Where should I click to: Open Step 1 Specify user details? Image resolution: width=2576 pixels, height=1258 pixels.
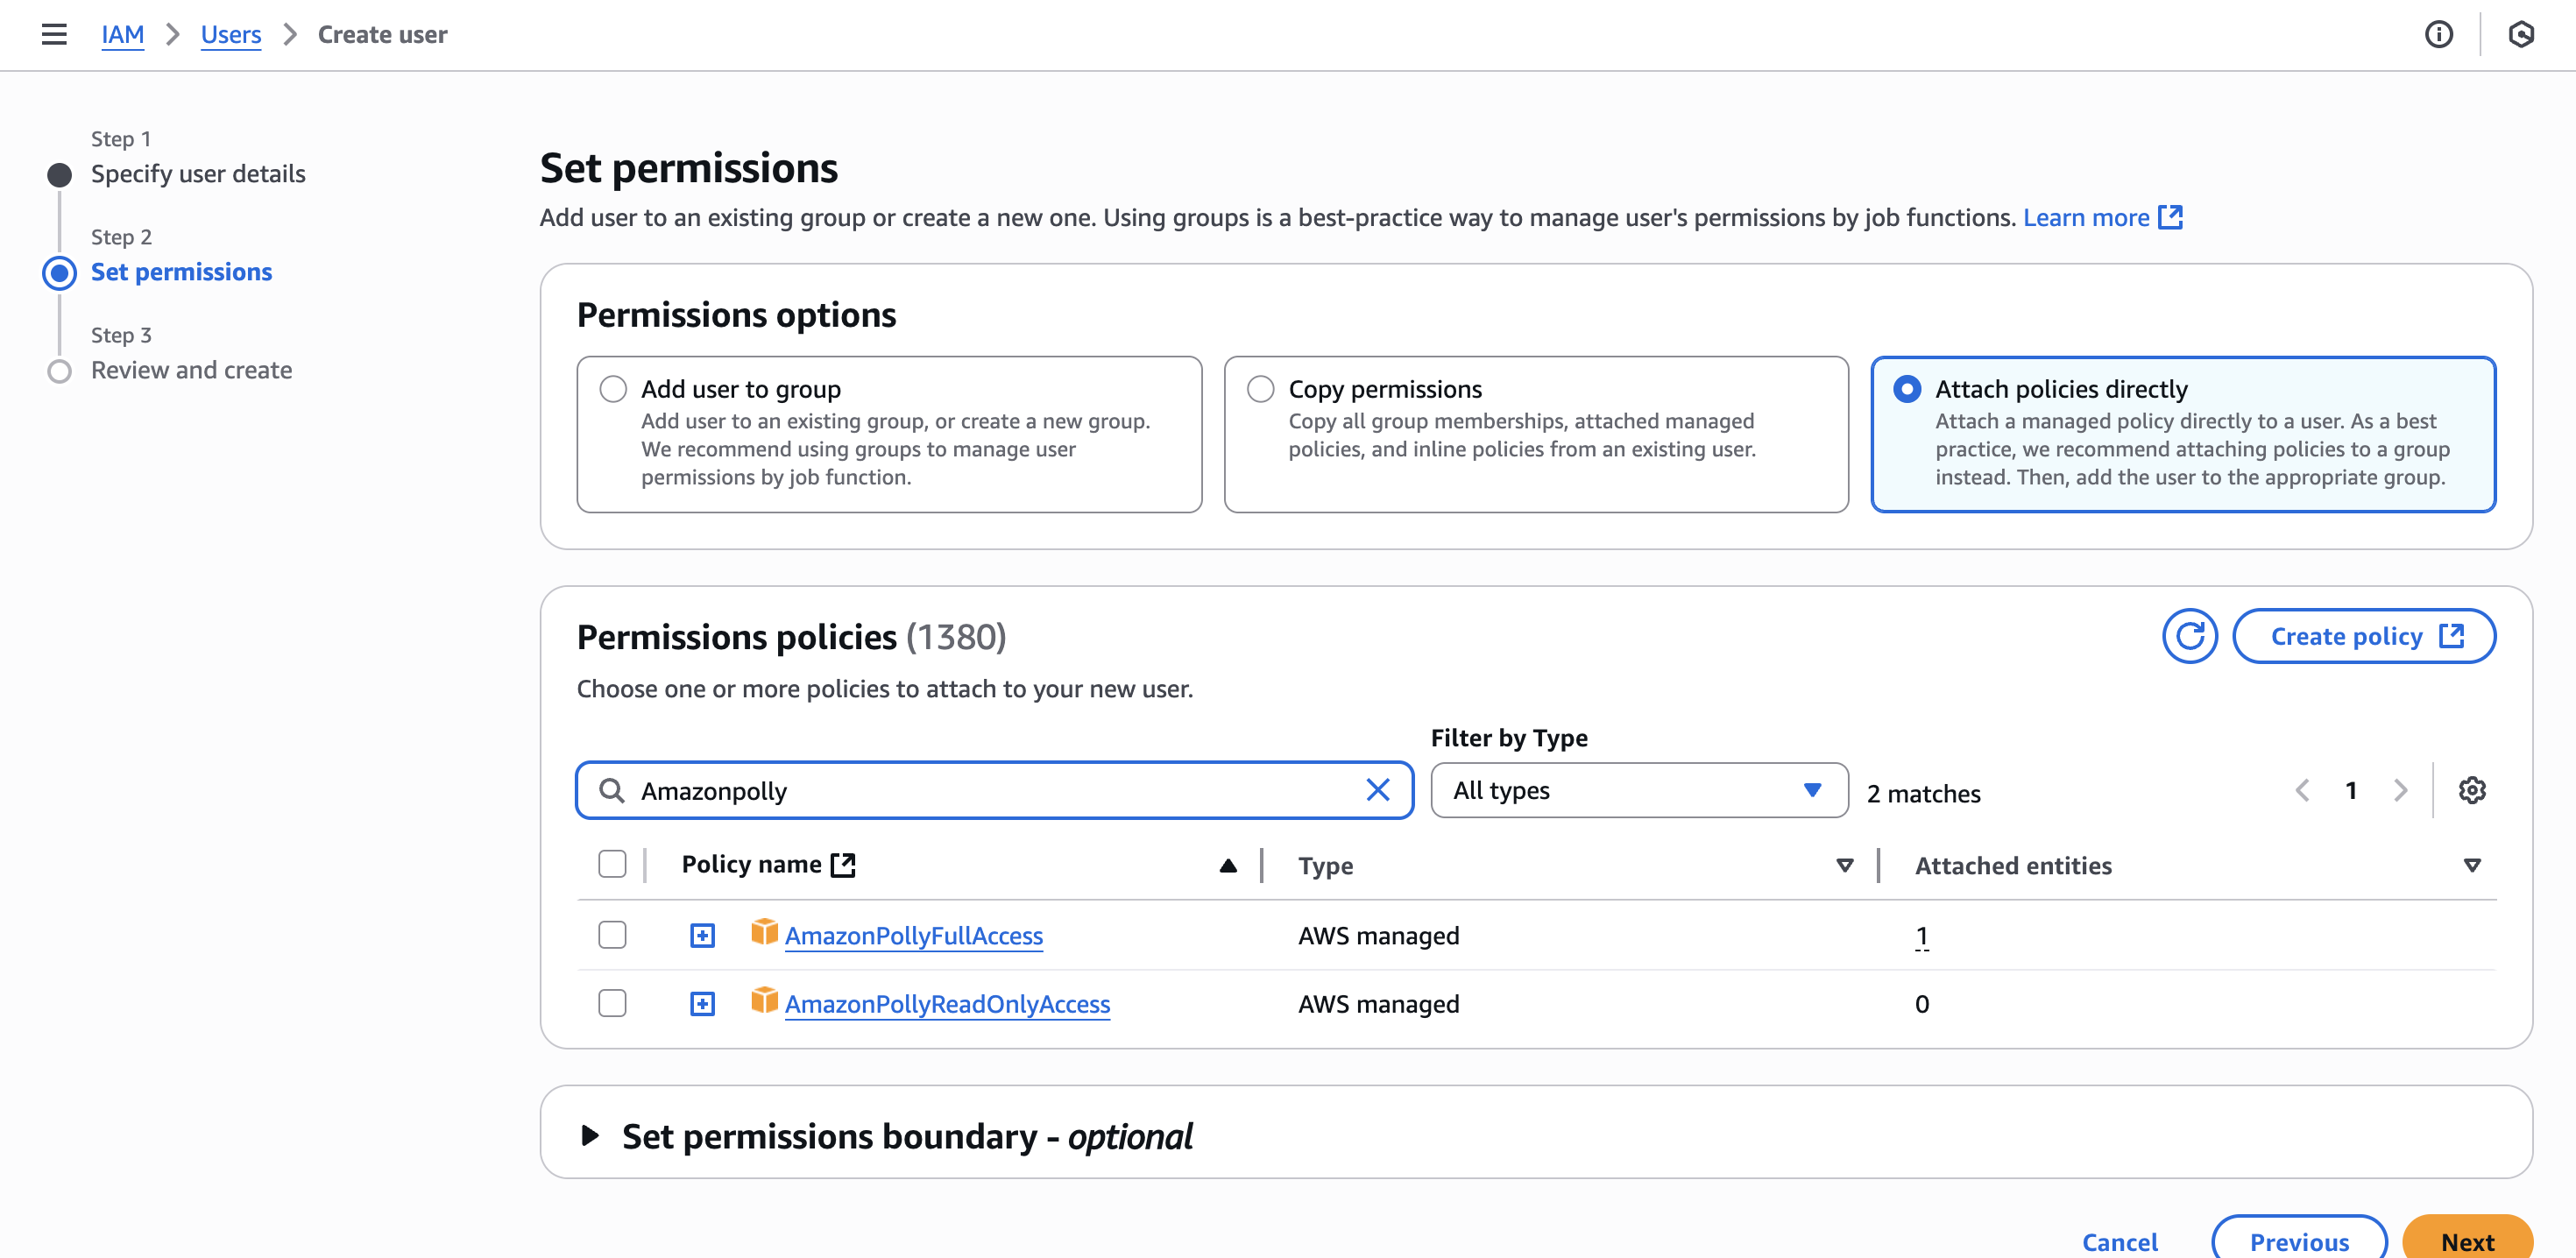tap(198, 174)
